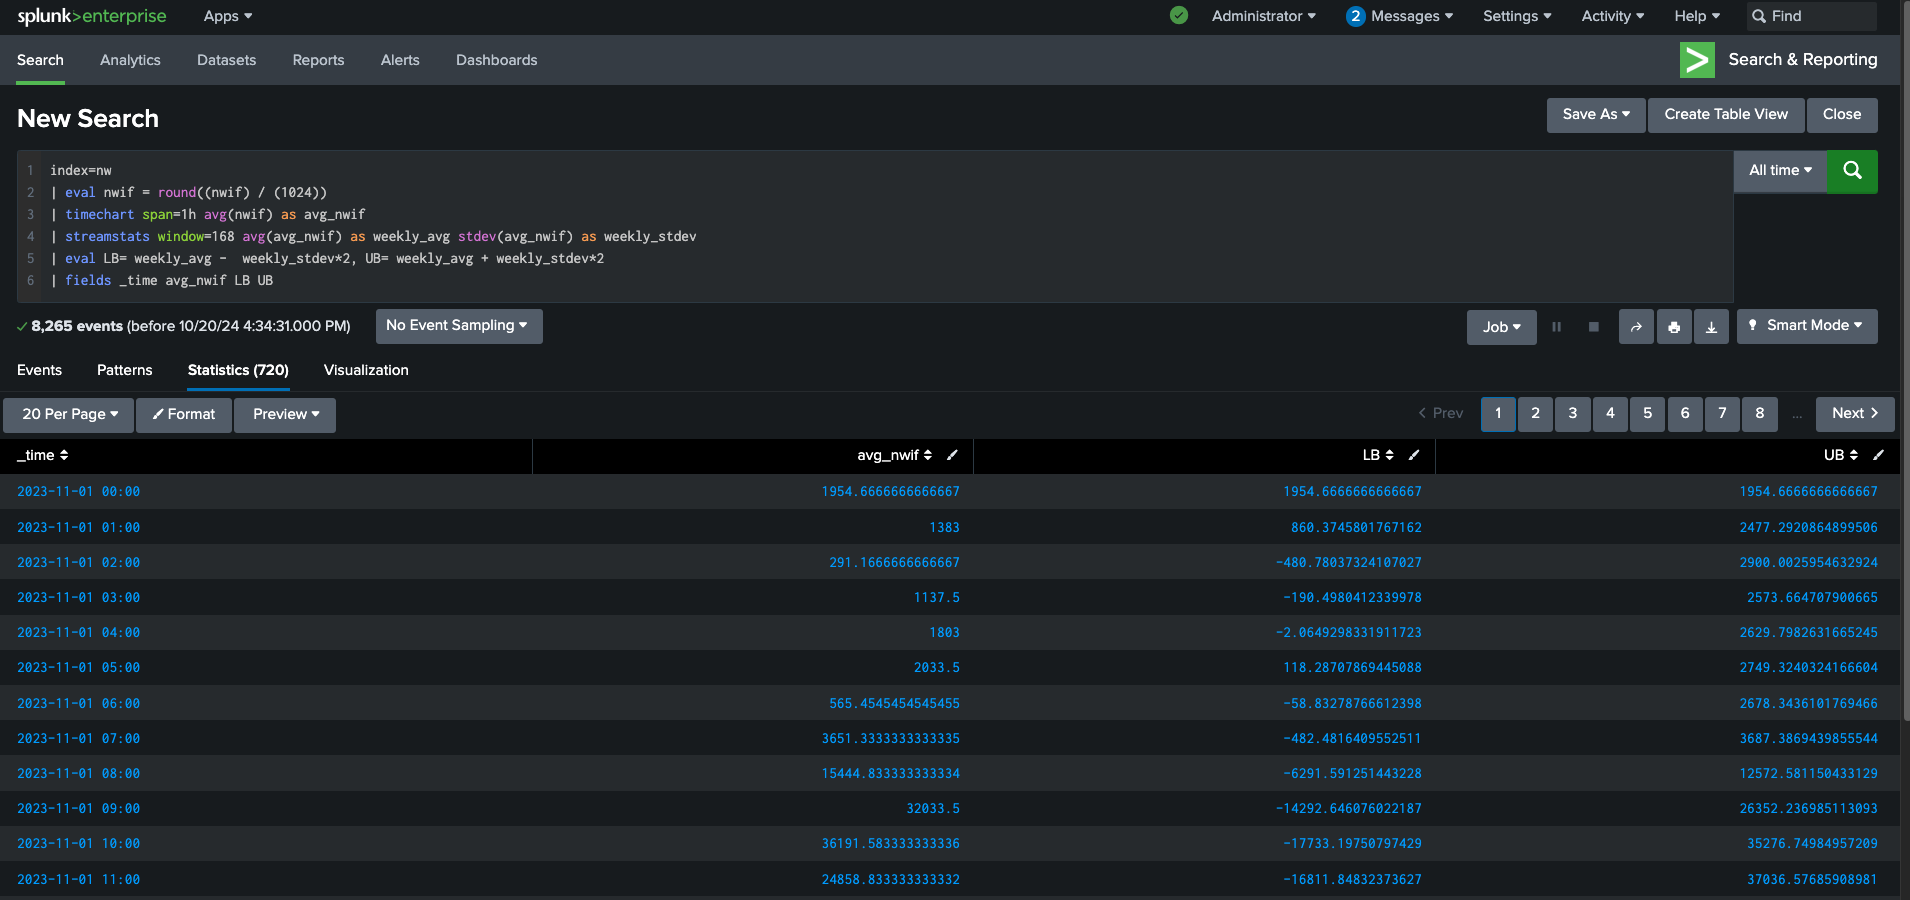Sort by the LB column
Viewport: 1910px width, 900px height.
pyautogui.click(x=1378, y=455)
